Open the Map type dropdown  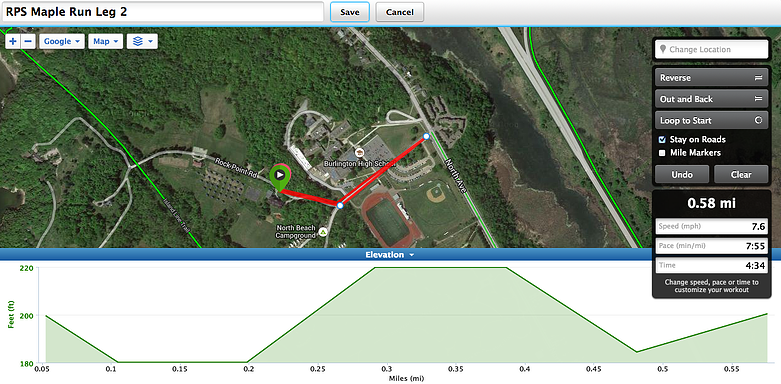coord(106,41)
